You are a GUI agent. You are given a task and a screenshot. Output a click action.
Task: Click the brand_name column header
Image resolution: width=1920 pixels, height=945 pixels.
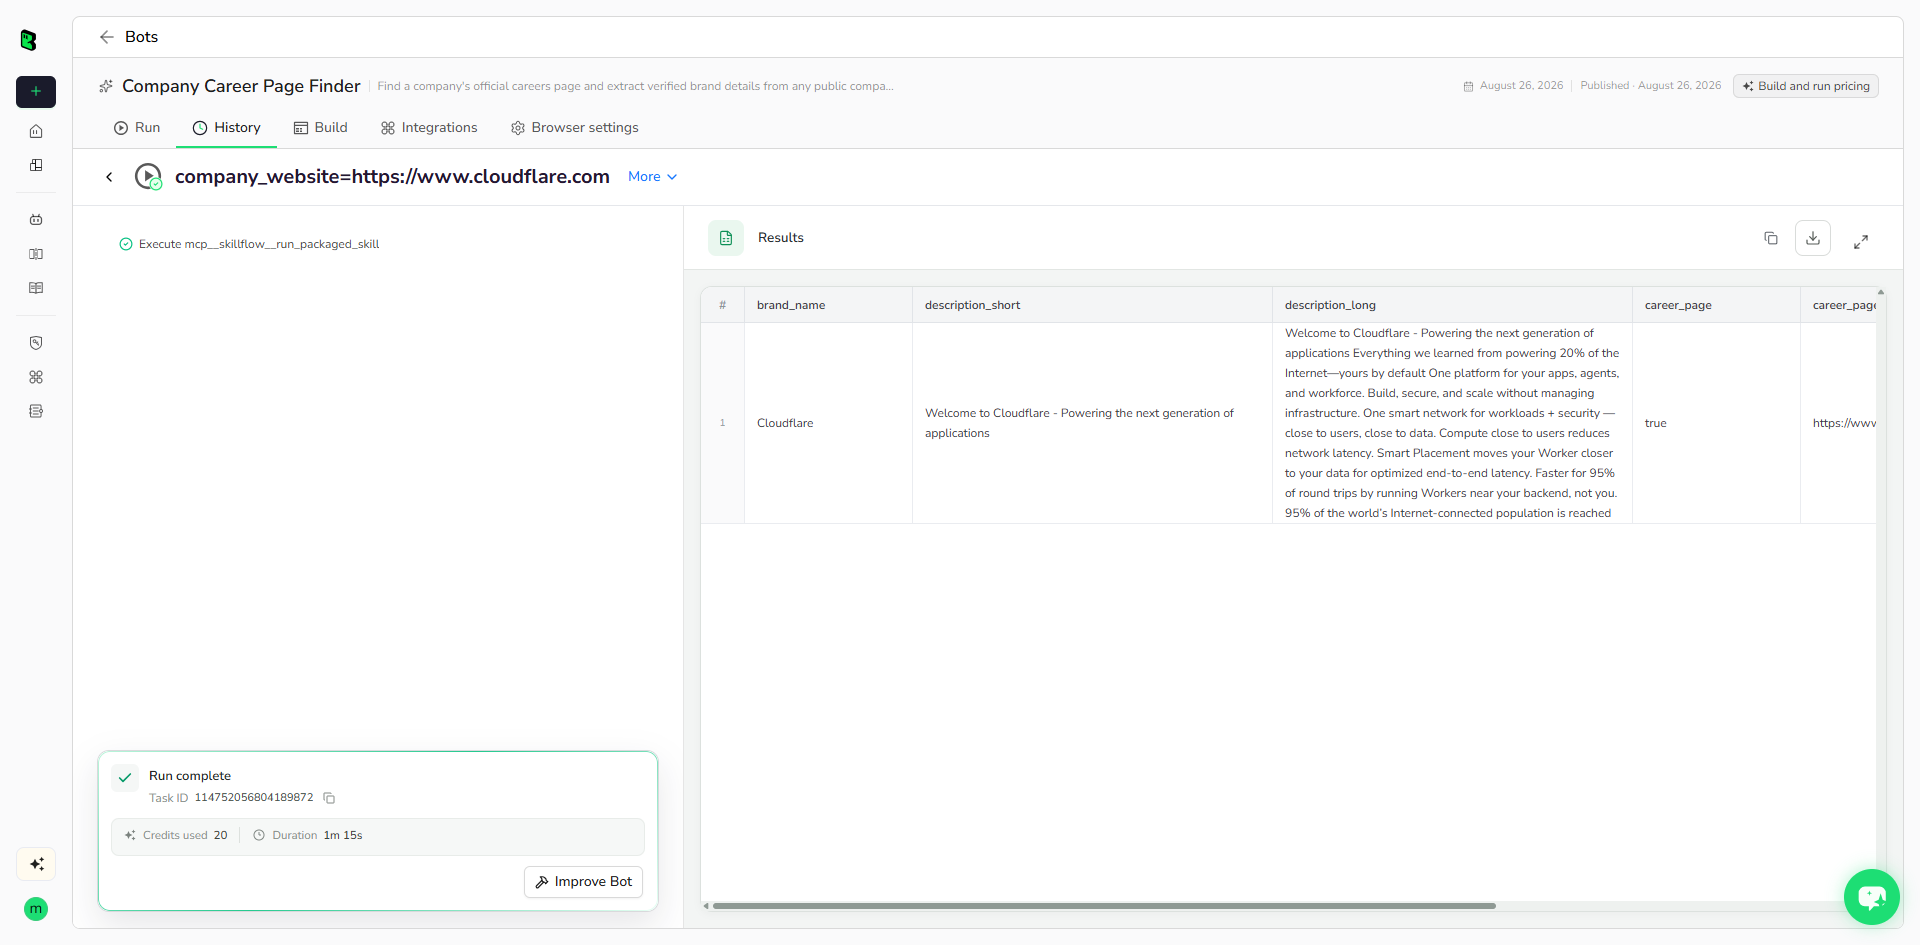pos(828,305)
